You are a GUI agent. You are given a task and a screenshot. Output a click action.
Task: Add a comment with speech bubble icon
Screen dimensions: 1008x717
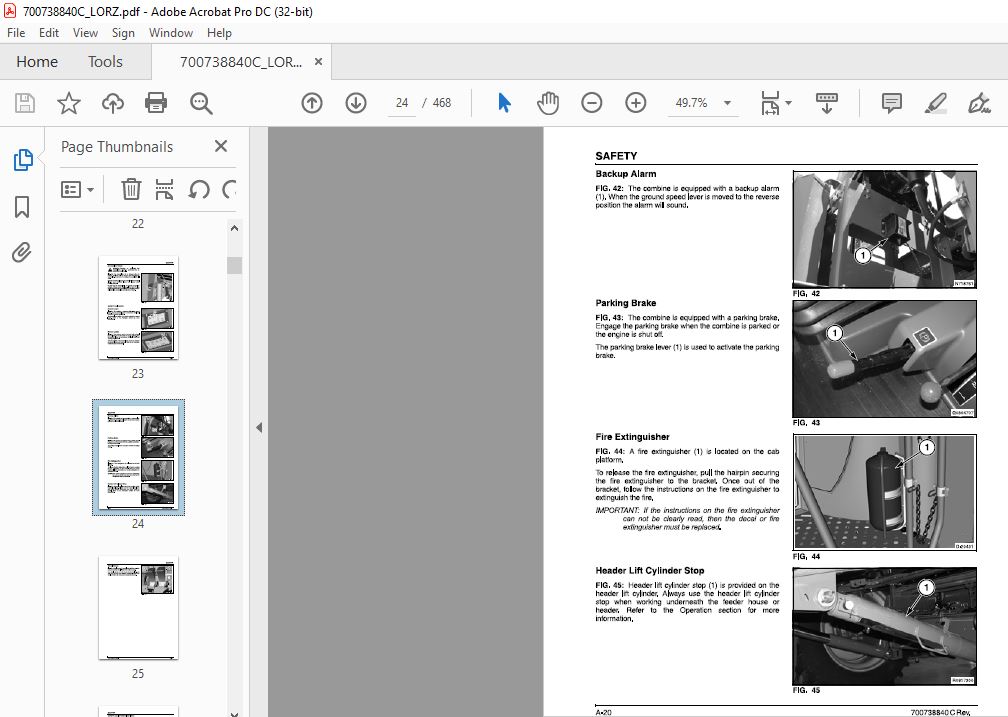892,103
